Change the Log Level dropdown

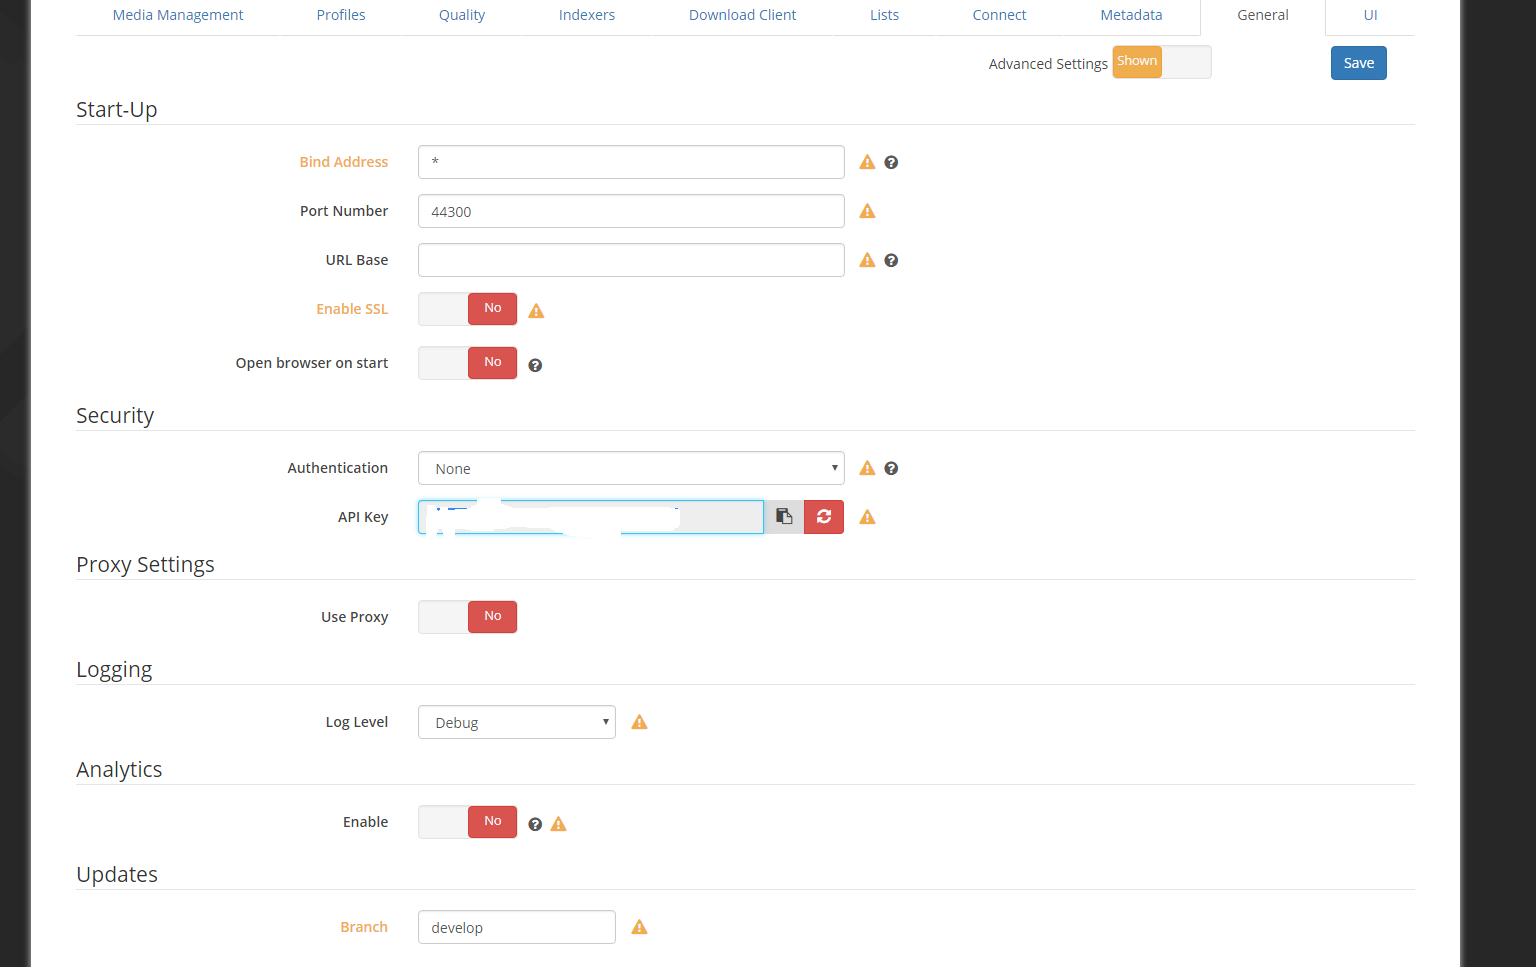click(516, 722)
